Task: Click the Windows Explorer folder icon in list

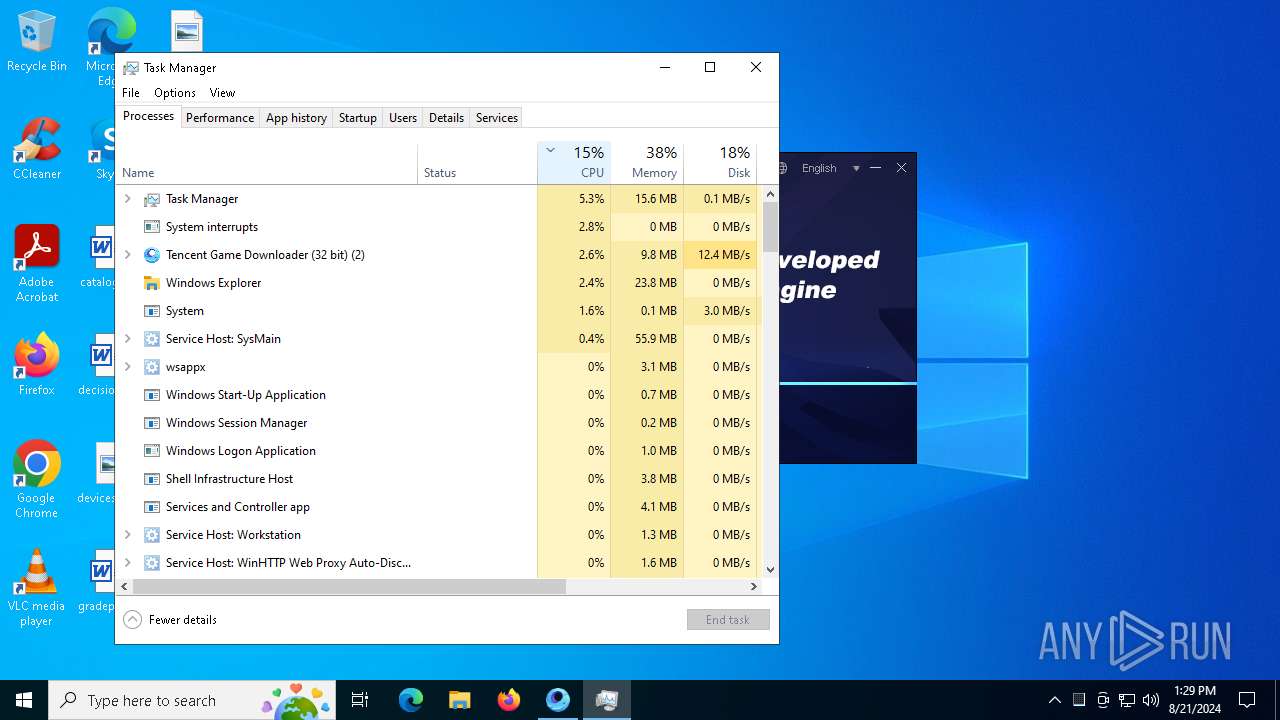Action: click(152, 283)
